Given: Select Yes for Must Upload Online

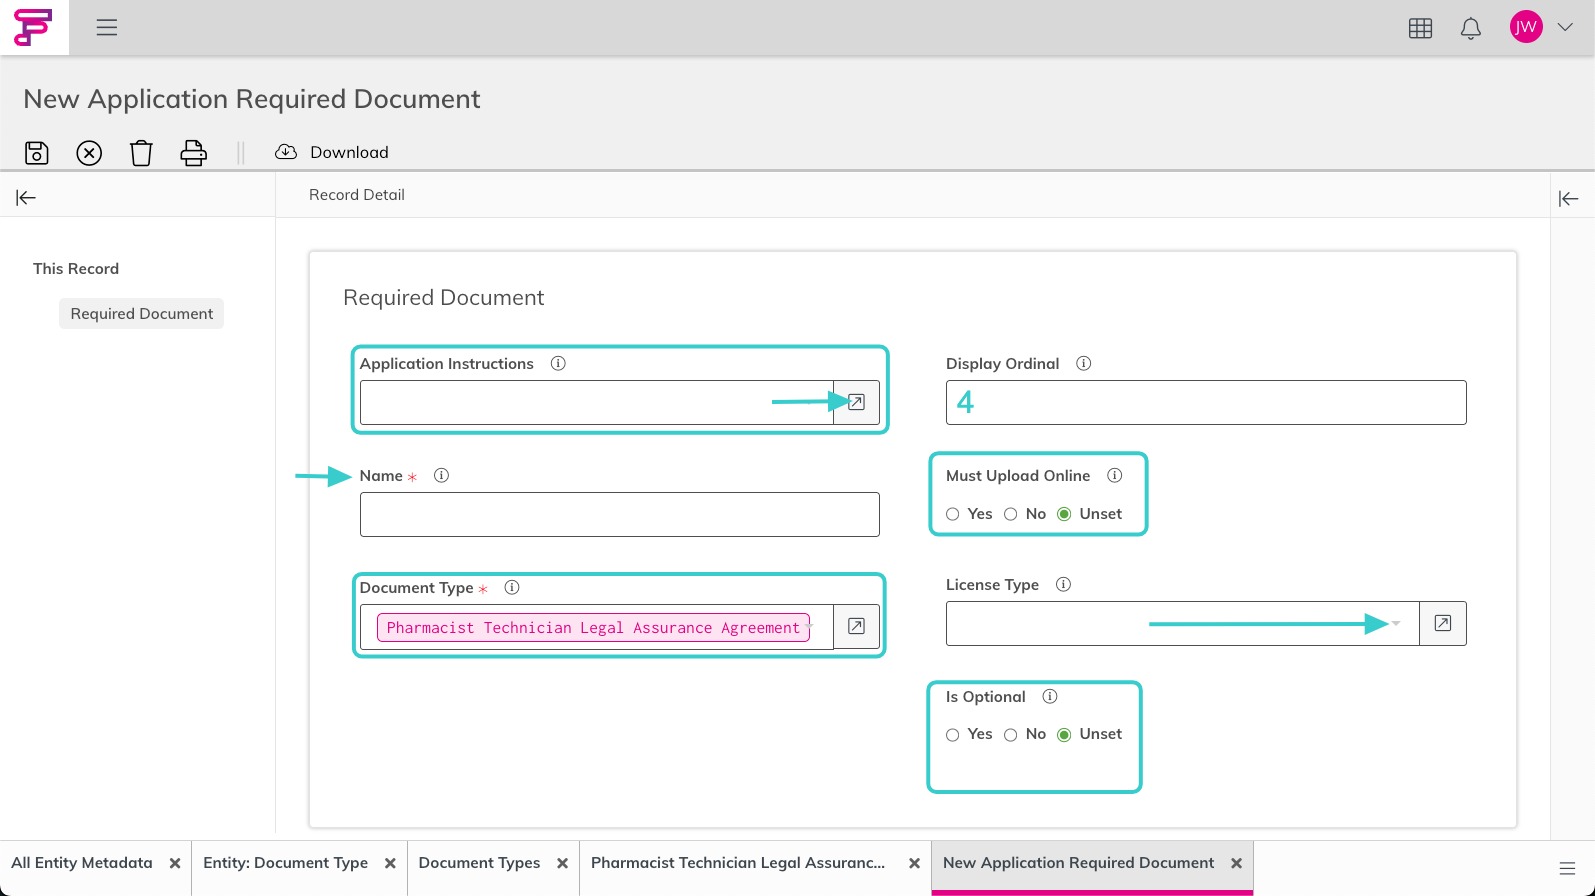Looking at the screenshot, I should point(953,514).
